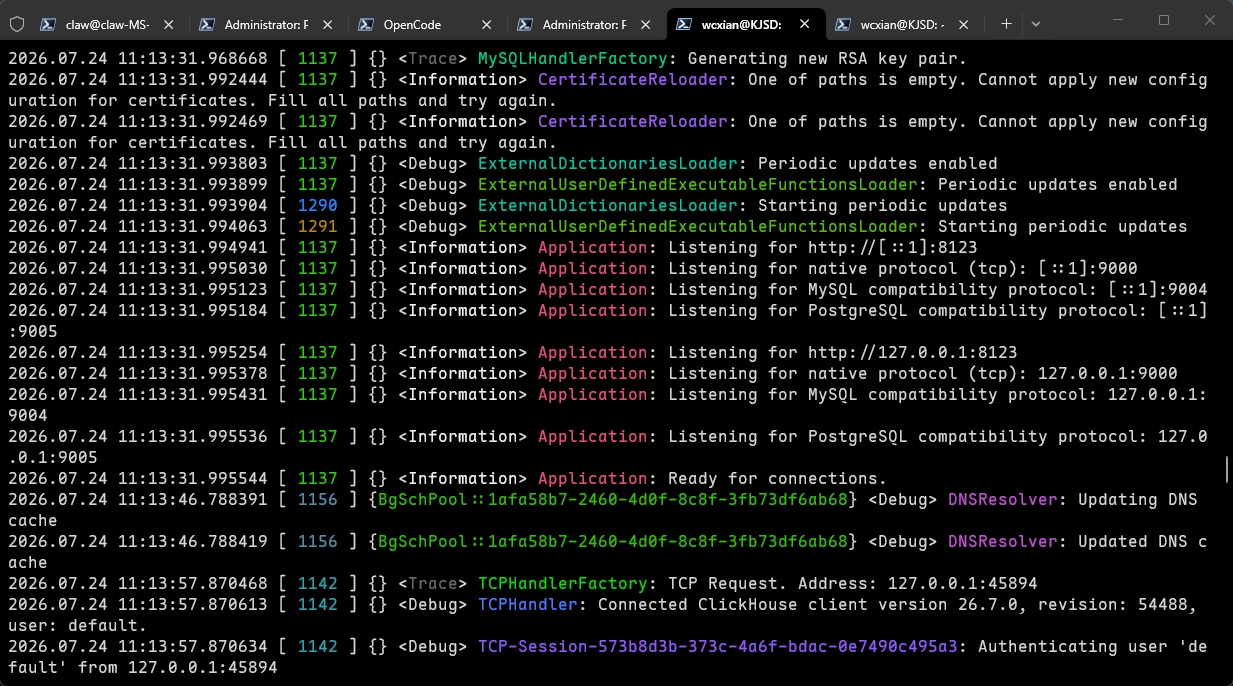This screenshot has height=686, width=1233.
Task: Close the active wcxian@KJSD tab
Action: 803,23
